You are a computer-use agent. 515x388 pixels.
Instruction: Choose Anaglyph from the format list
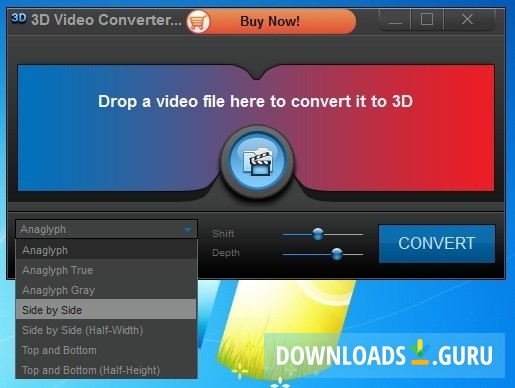click(106, 250)
